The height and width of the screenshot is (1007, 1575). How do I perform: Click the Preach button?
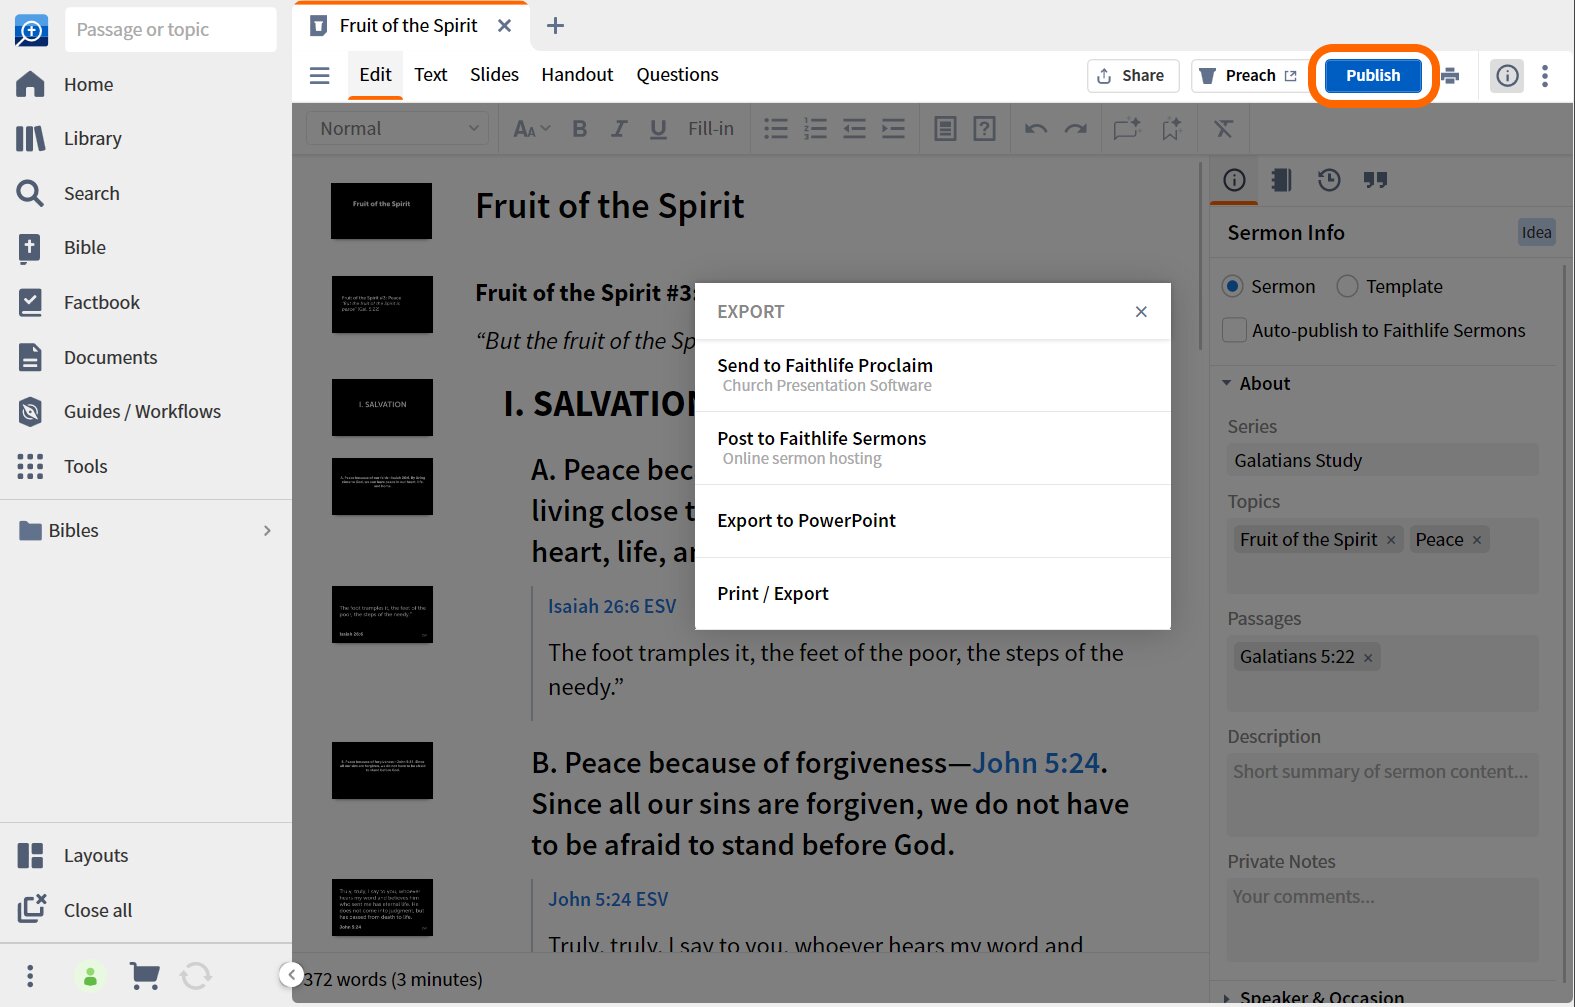tap(1247, 76)
